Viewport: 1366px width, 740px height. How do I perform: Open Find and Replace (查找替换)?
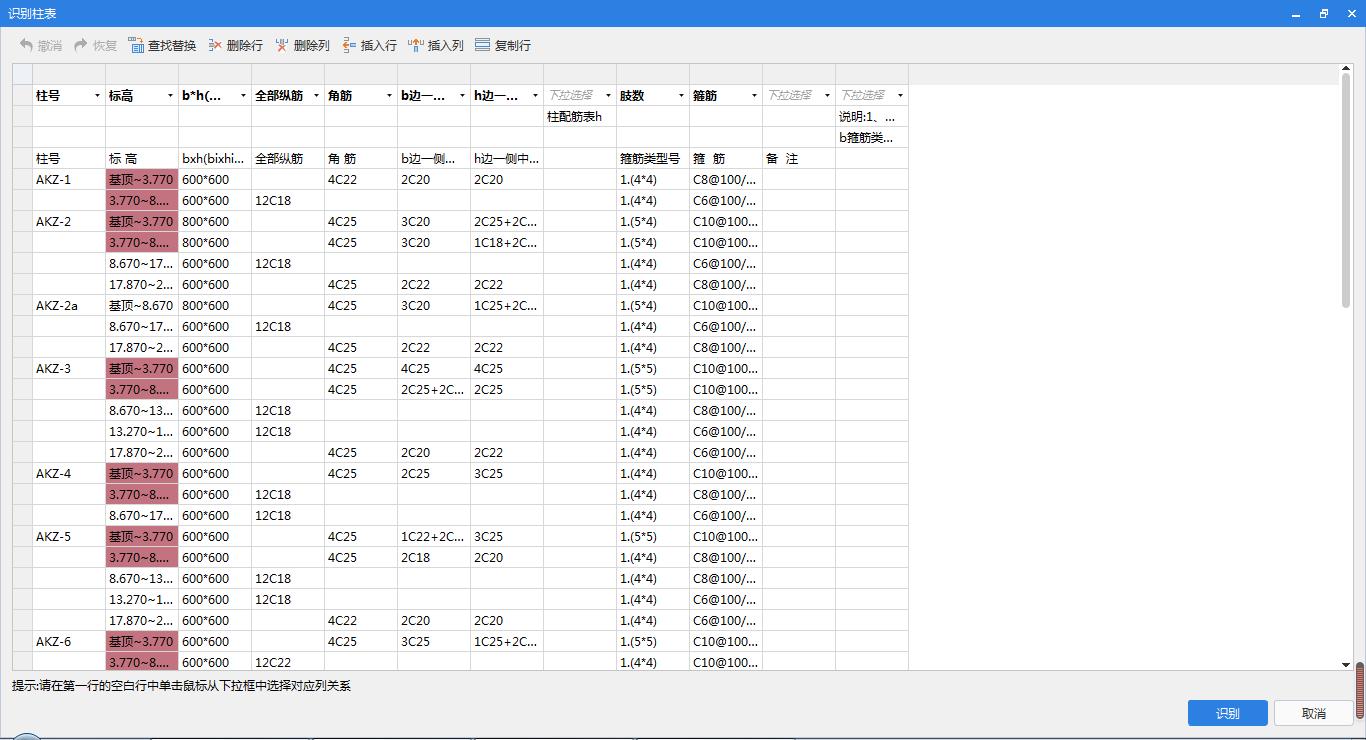(x=162, y=45)
